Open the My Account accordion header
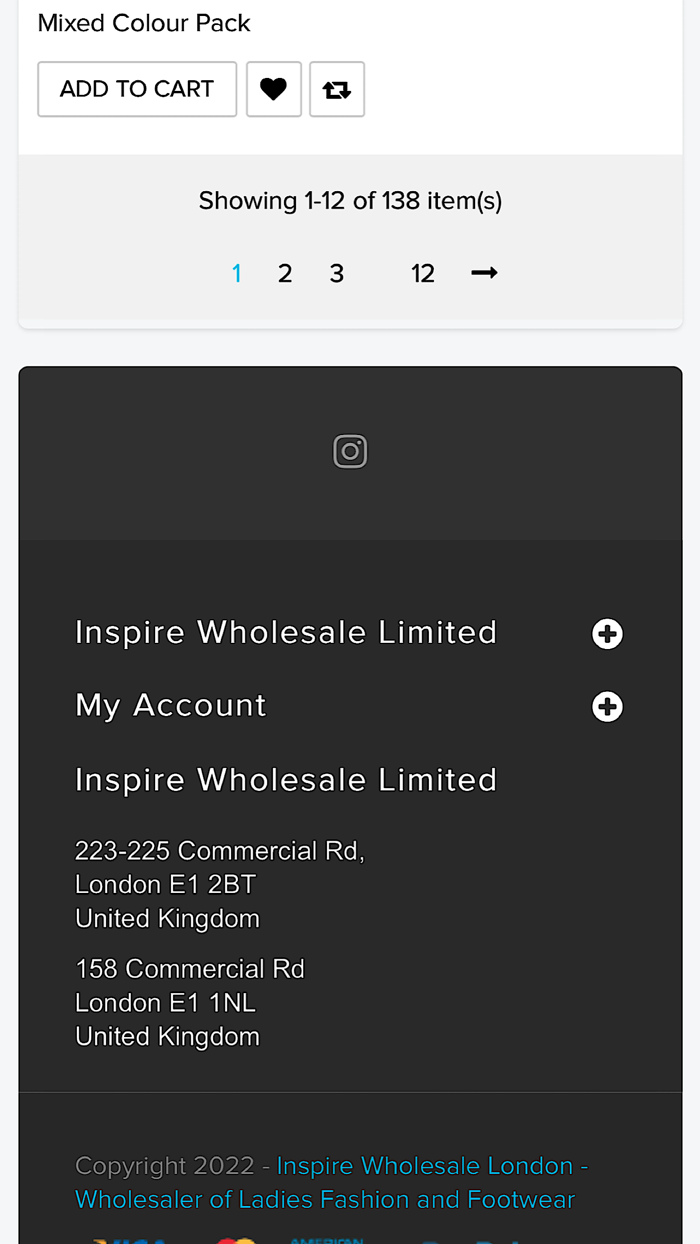 170,705
